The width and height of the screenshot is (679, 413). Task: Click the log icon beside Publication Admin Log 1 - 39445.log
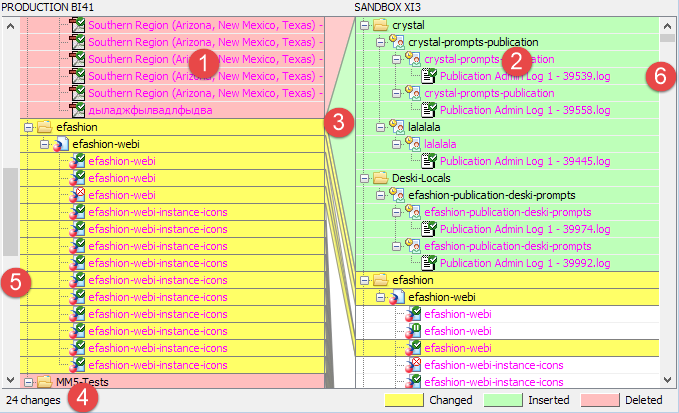pos(429,161)
